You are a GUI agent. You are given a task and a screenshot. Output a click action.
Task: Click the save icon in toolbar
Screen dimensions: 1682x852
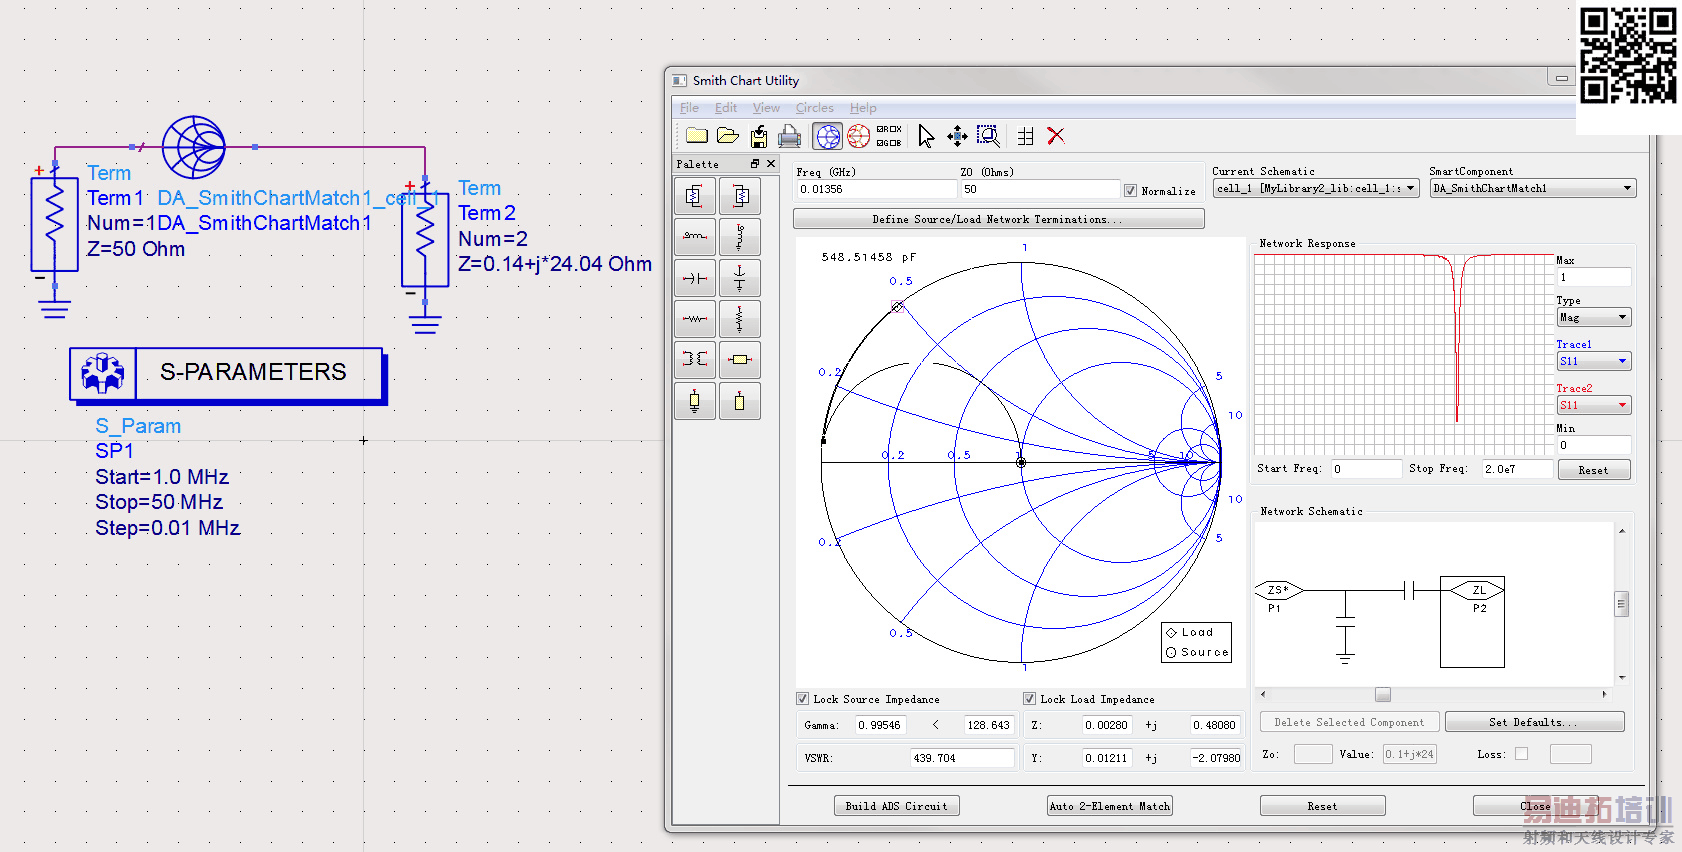click(x=759, y=137)
